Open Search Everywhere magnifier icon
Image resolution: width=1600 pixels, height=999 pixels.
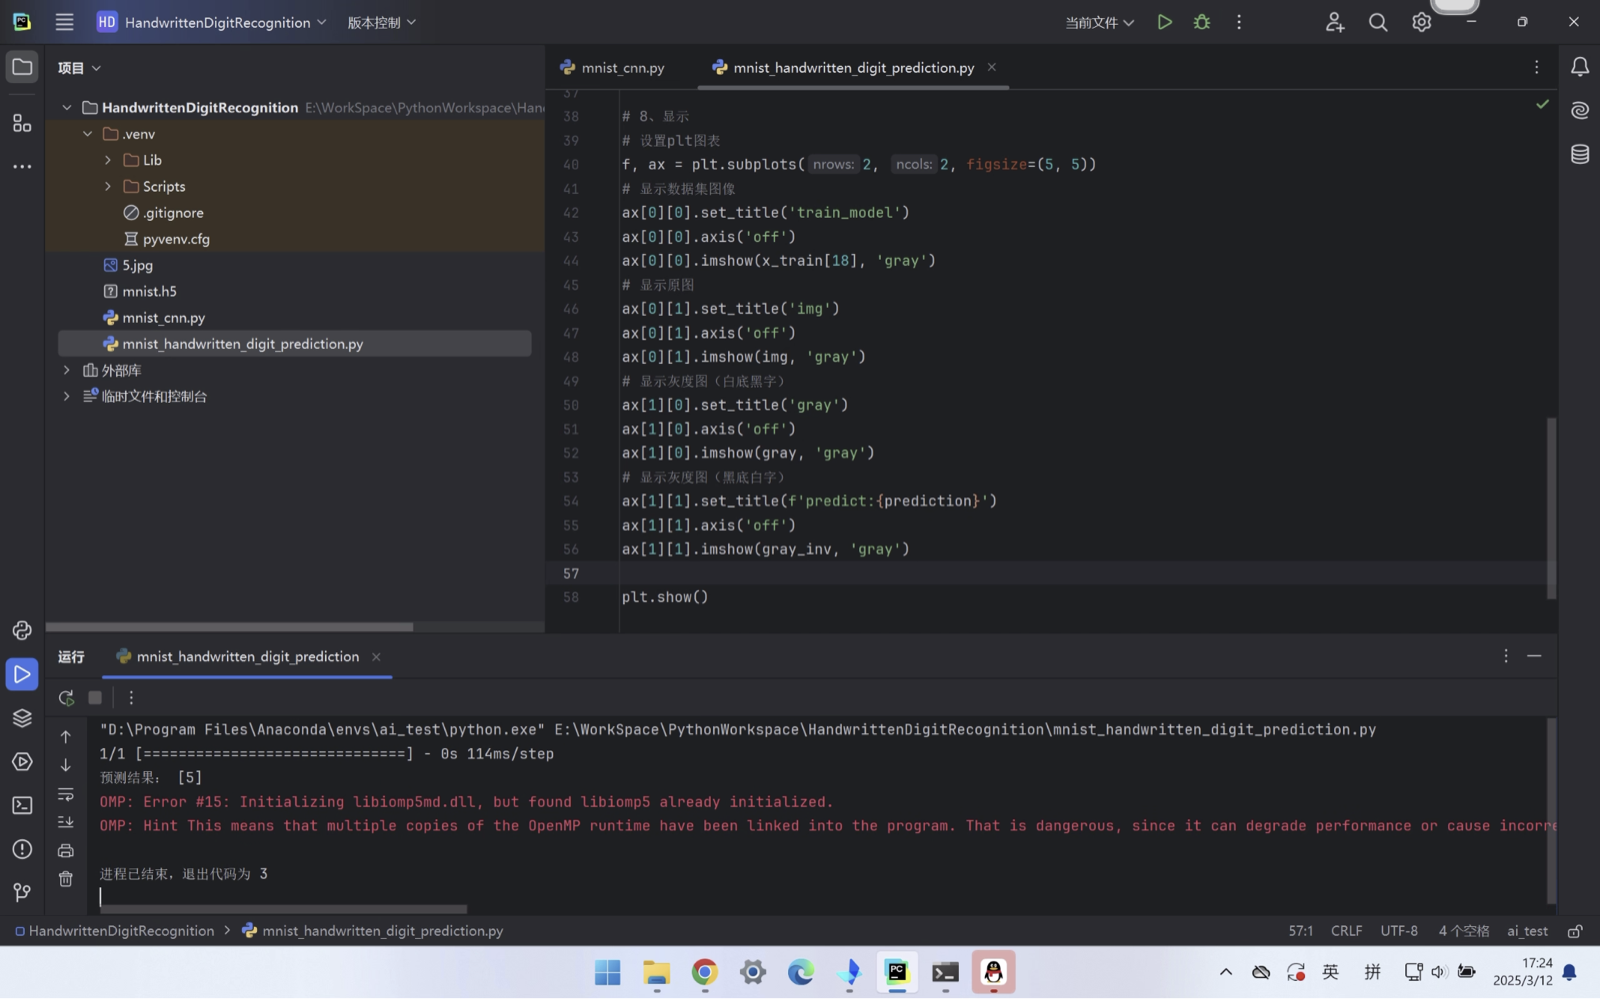1378,22
